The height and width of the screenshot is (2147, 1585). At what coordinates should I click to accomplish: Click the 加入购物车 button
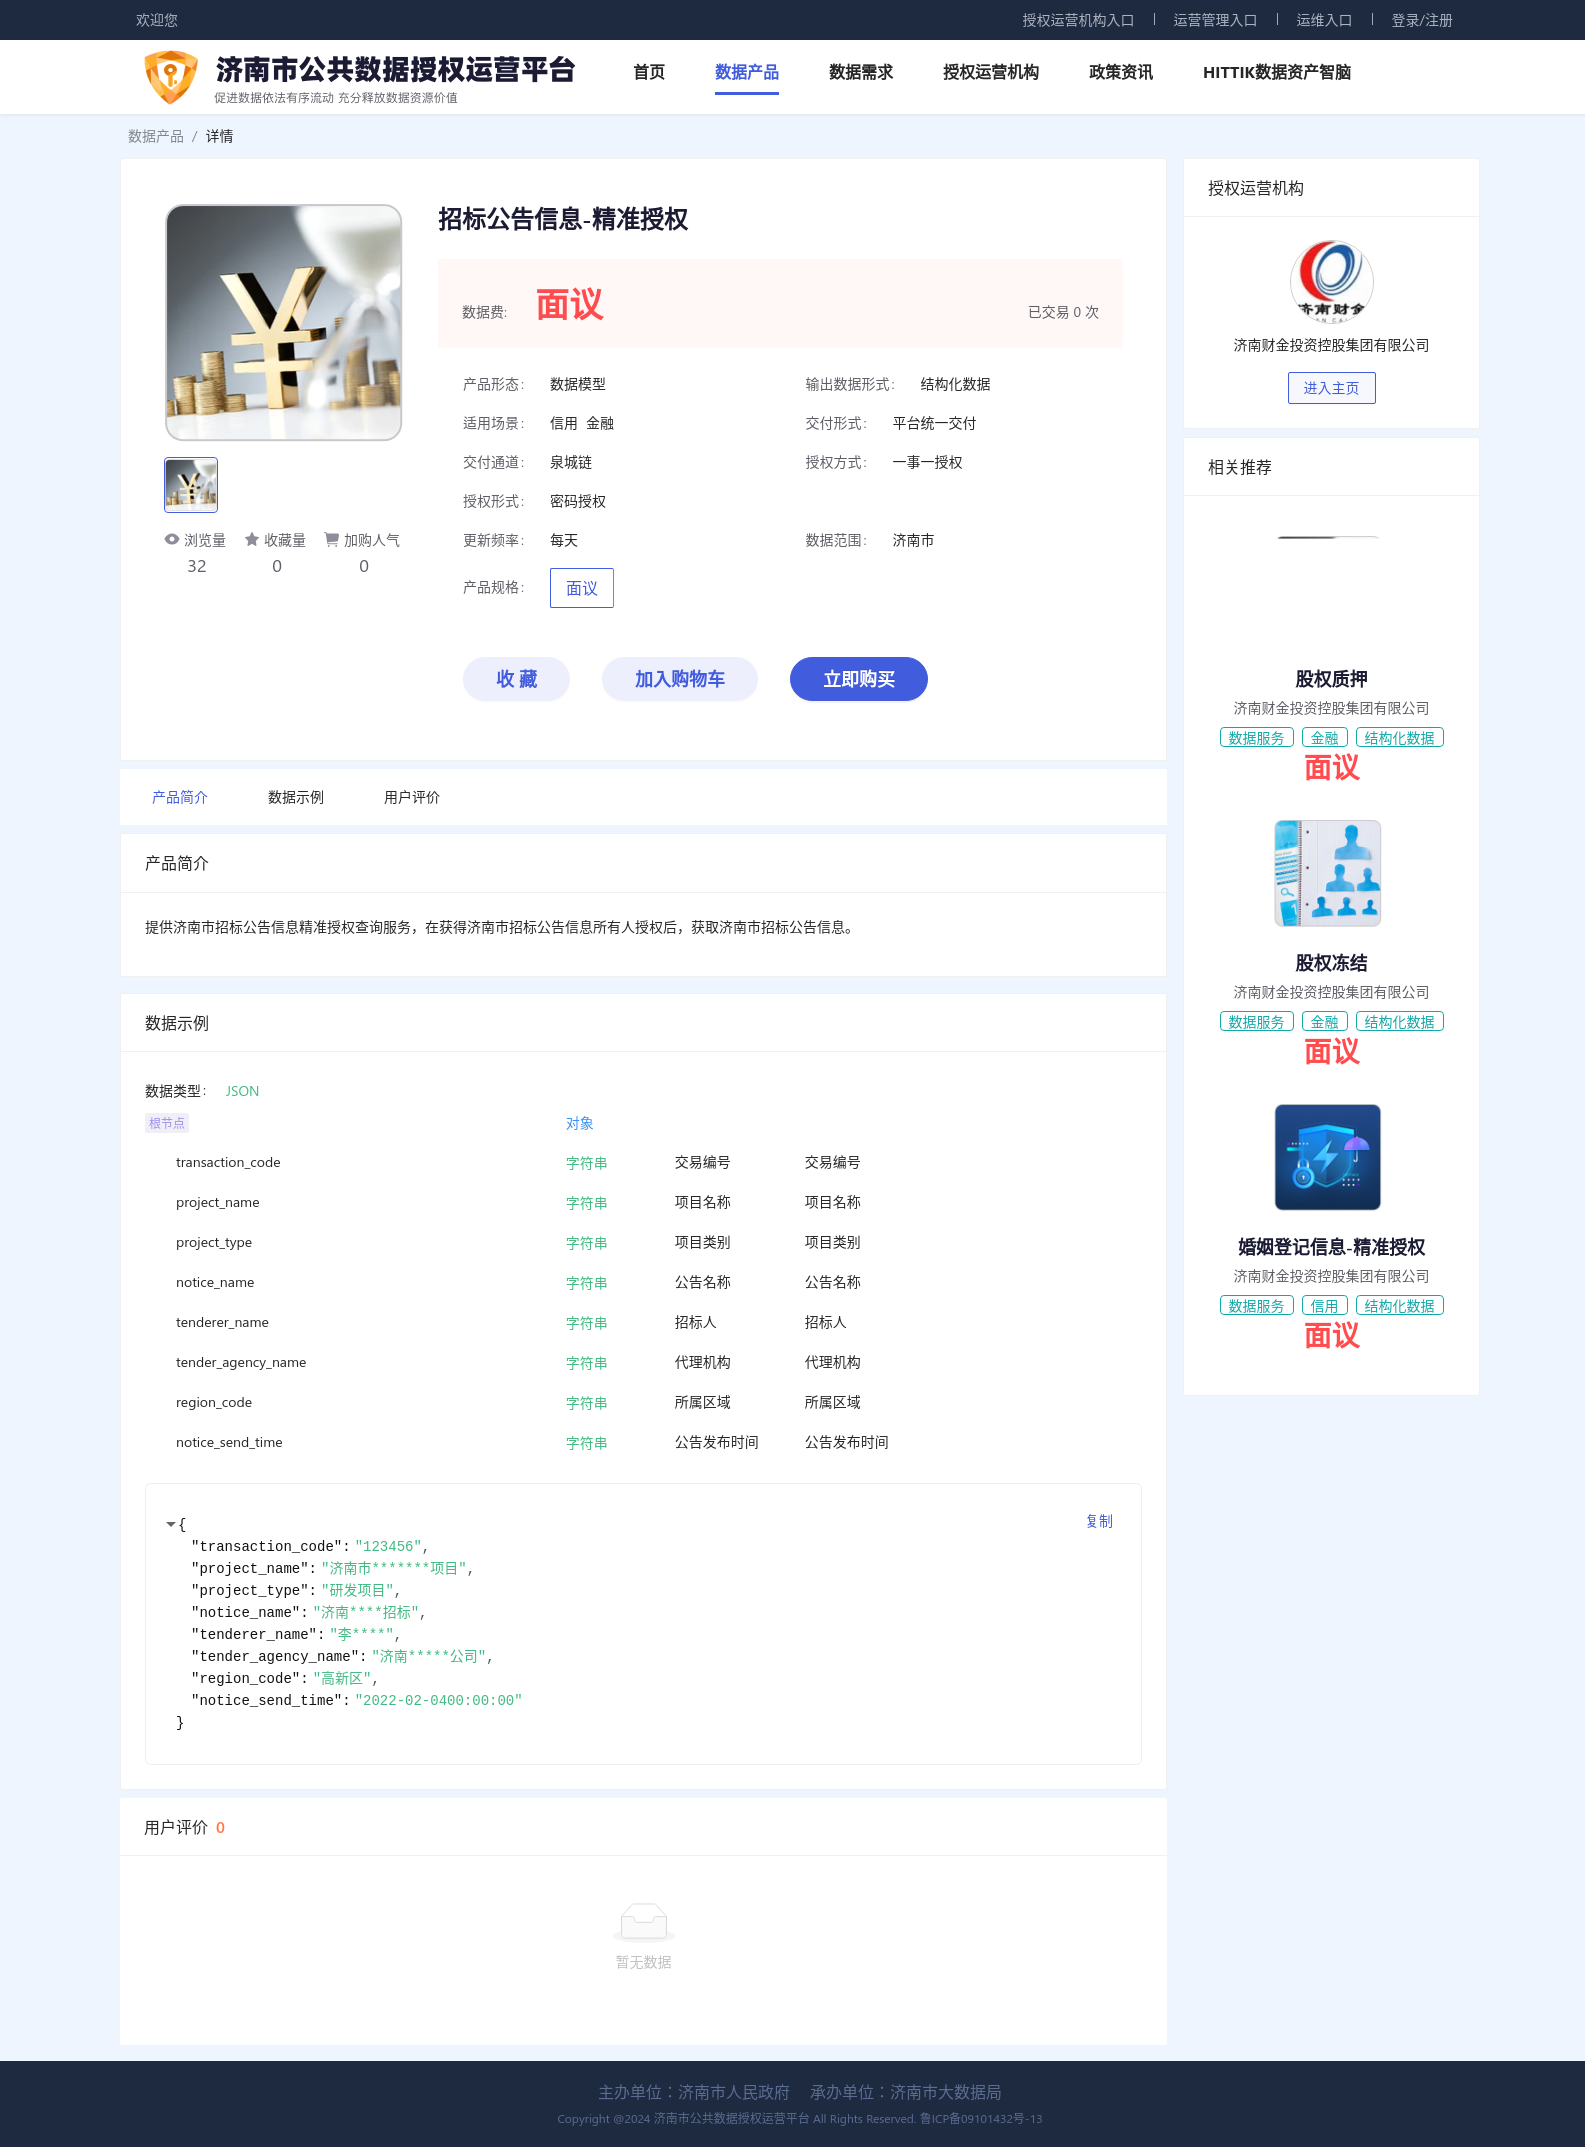pyautogui.click(x=680, y=679)
